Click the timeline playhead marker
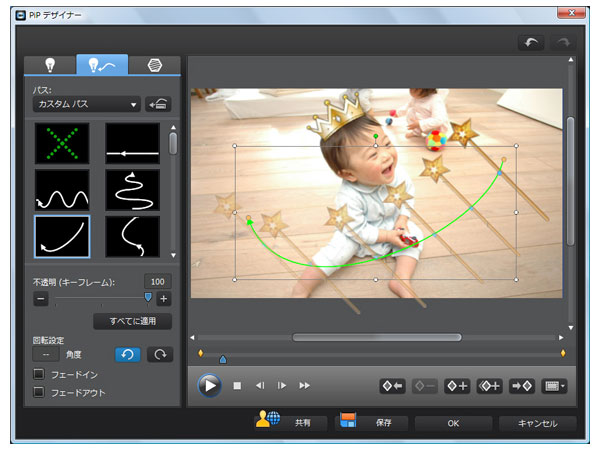The image size is (600, 450). coord(223,359)
